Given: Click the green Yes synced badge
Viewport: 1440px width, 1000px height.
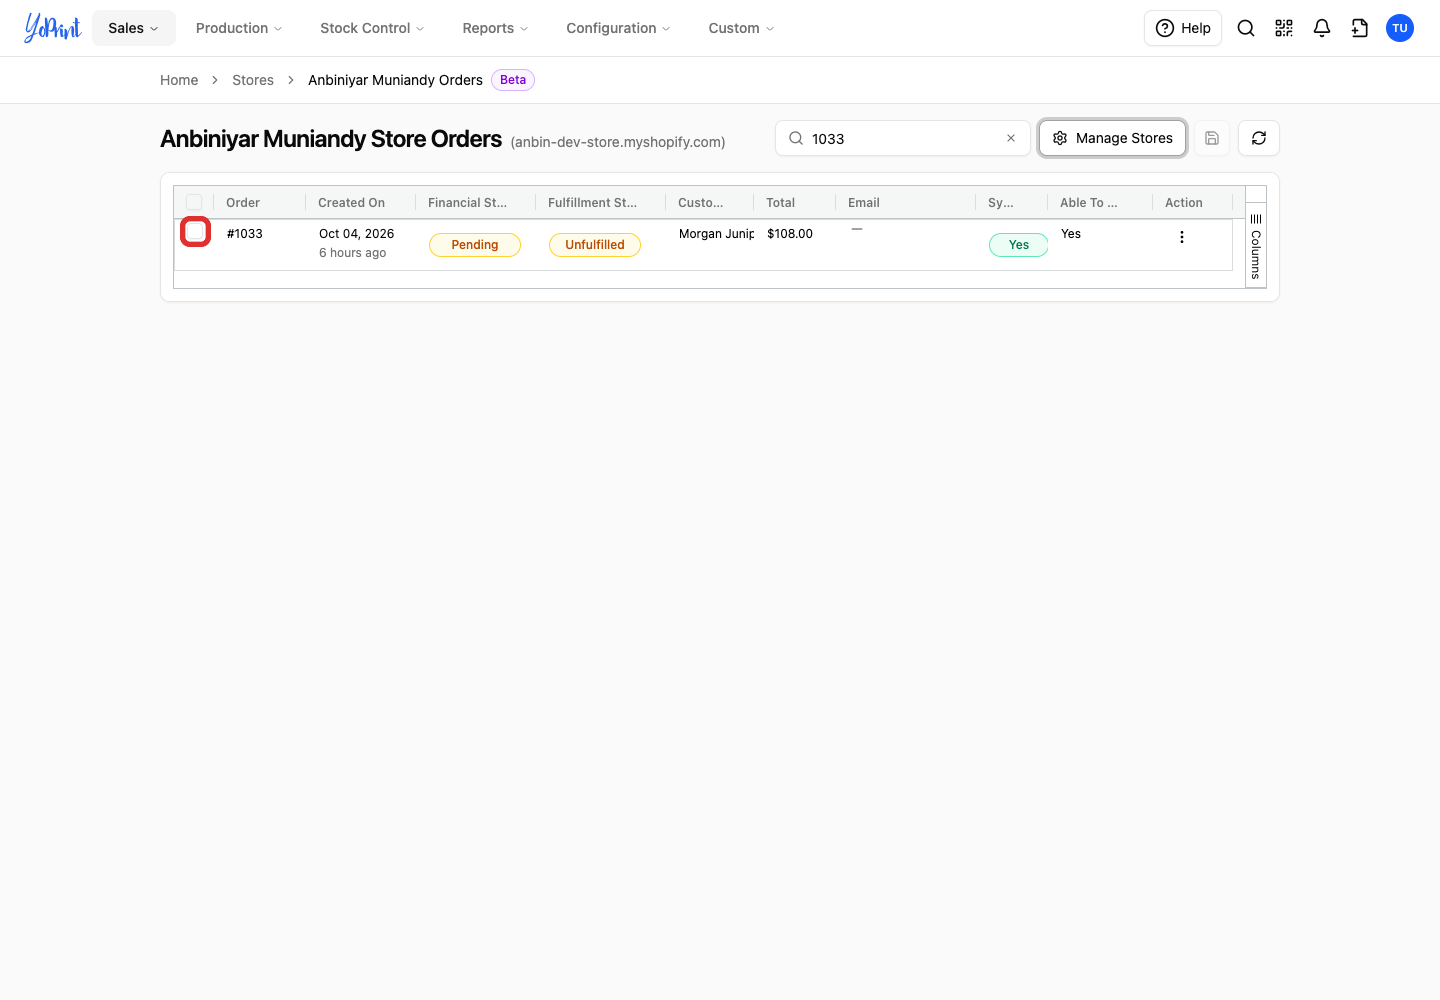Looking at the screenshot, I should 1019,245.
